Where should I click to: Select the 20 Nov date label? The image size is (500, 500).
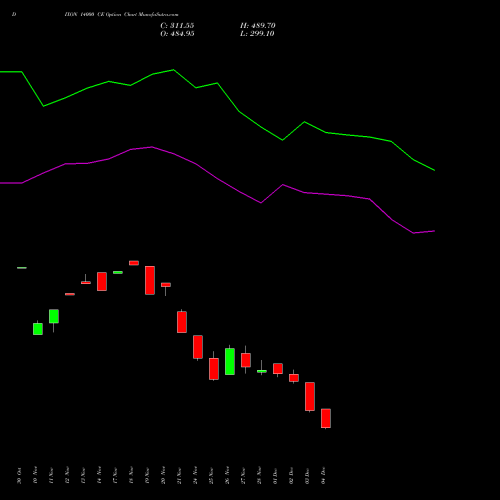[163, 475]
